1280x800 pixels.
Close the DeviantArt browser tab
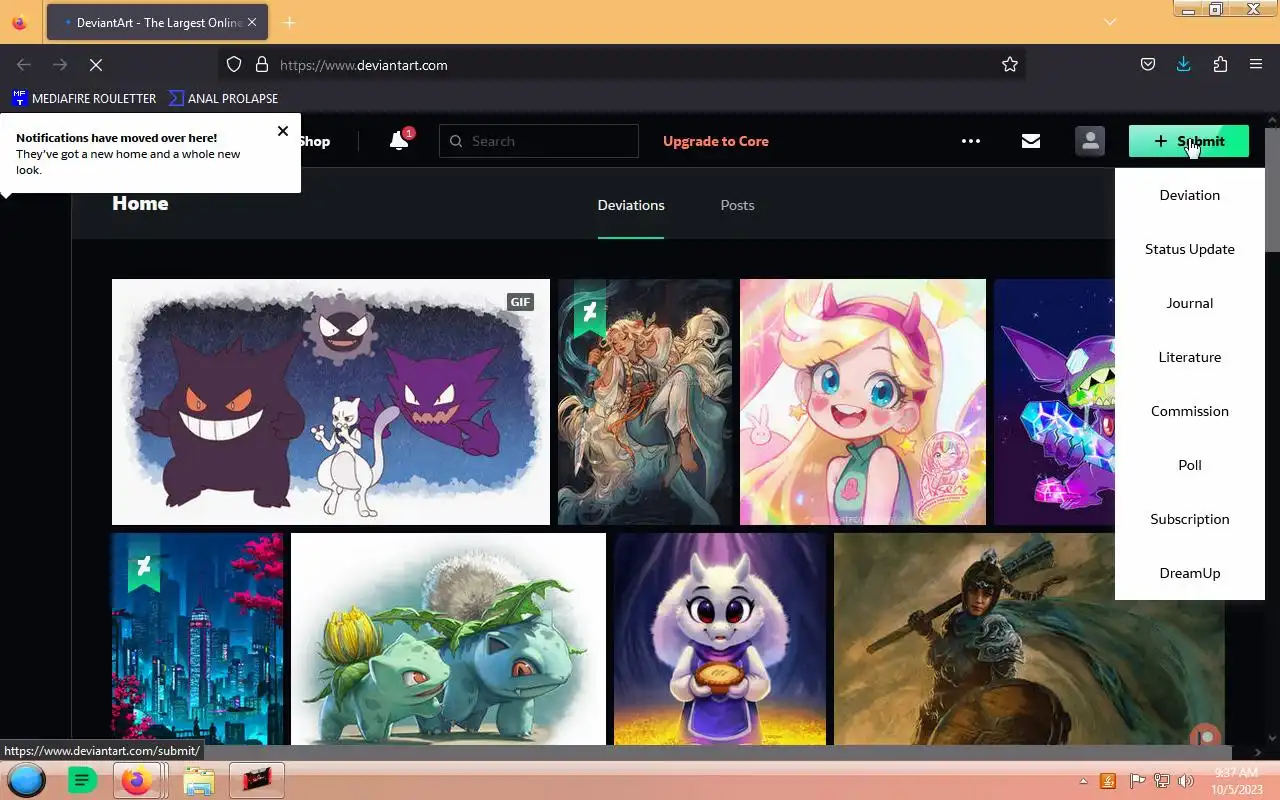click(x=251, y=22)
